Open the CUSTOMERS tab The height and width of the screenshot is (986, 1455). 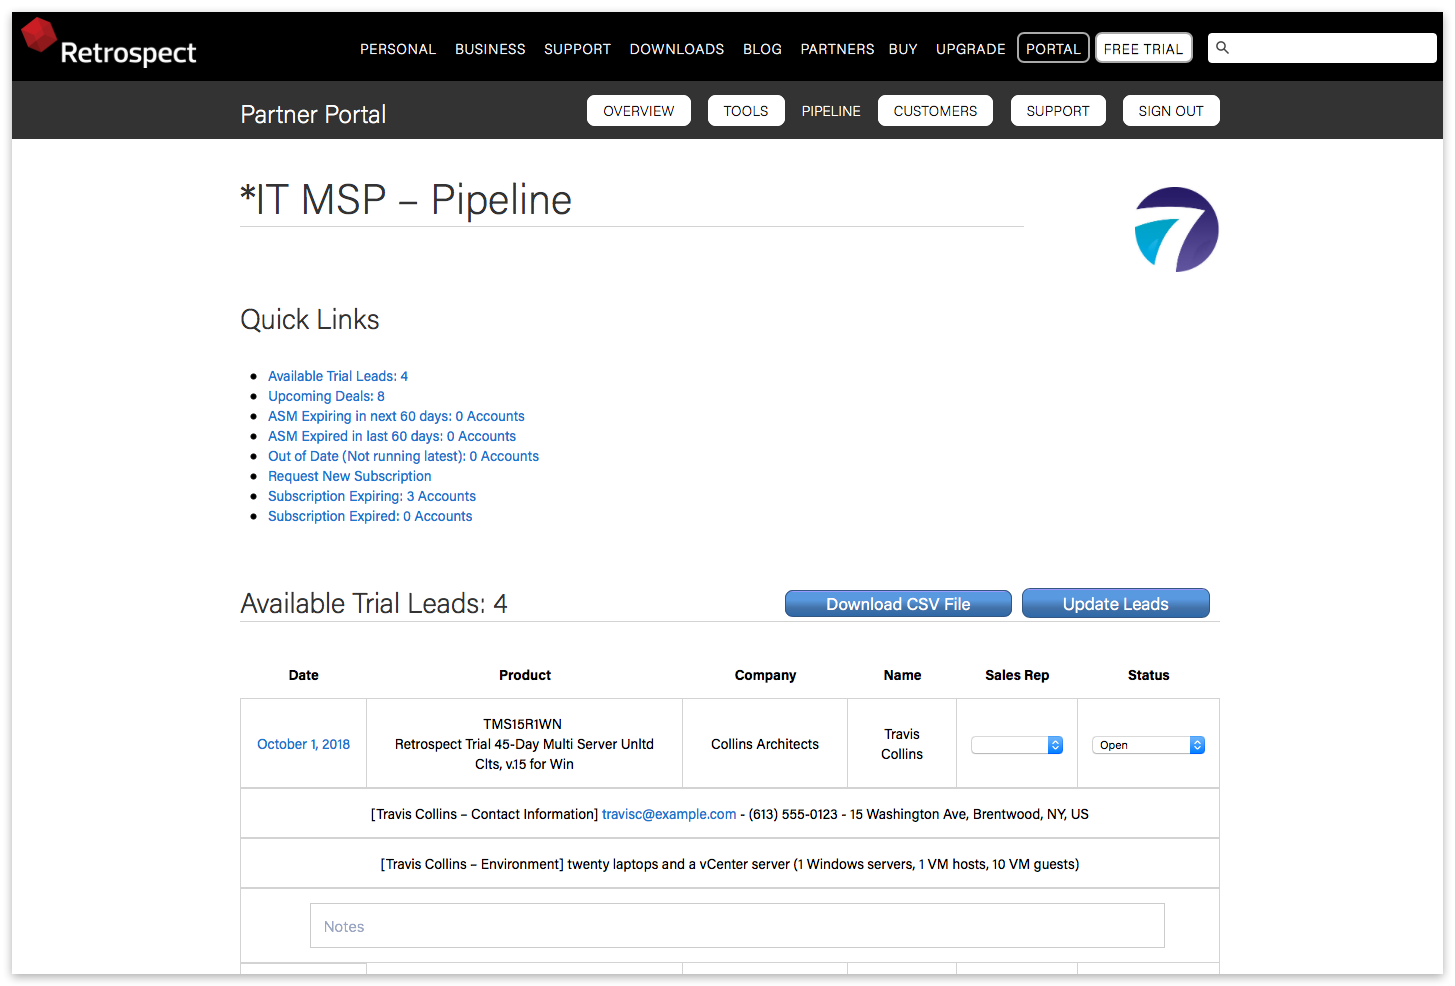coord(935,111)
